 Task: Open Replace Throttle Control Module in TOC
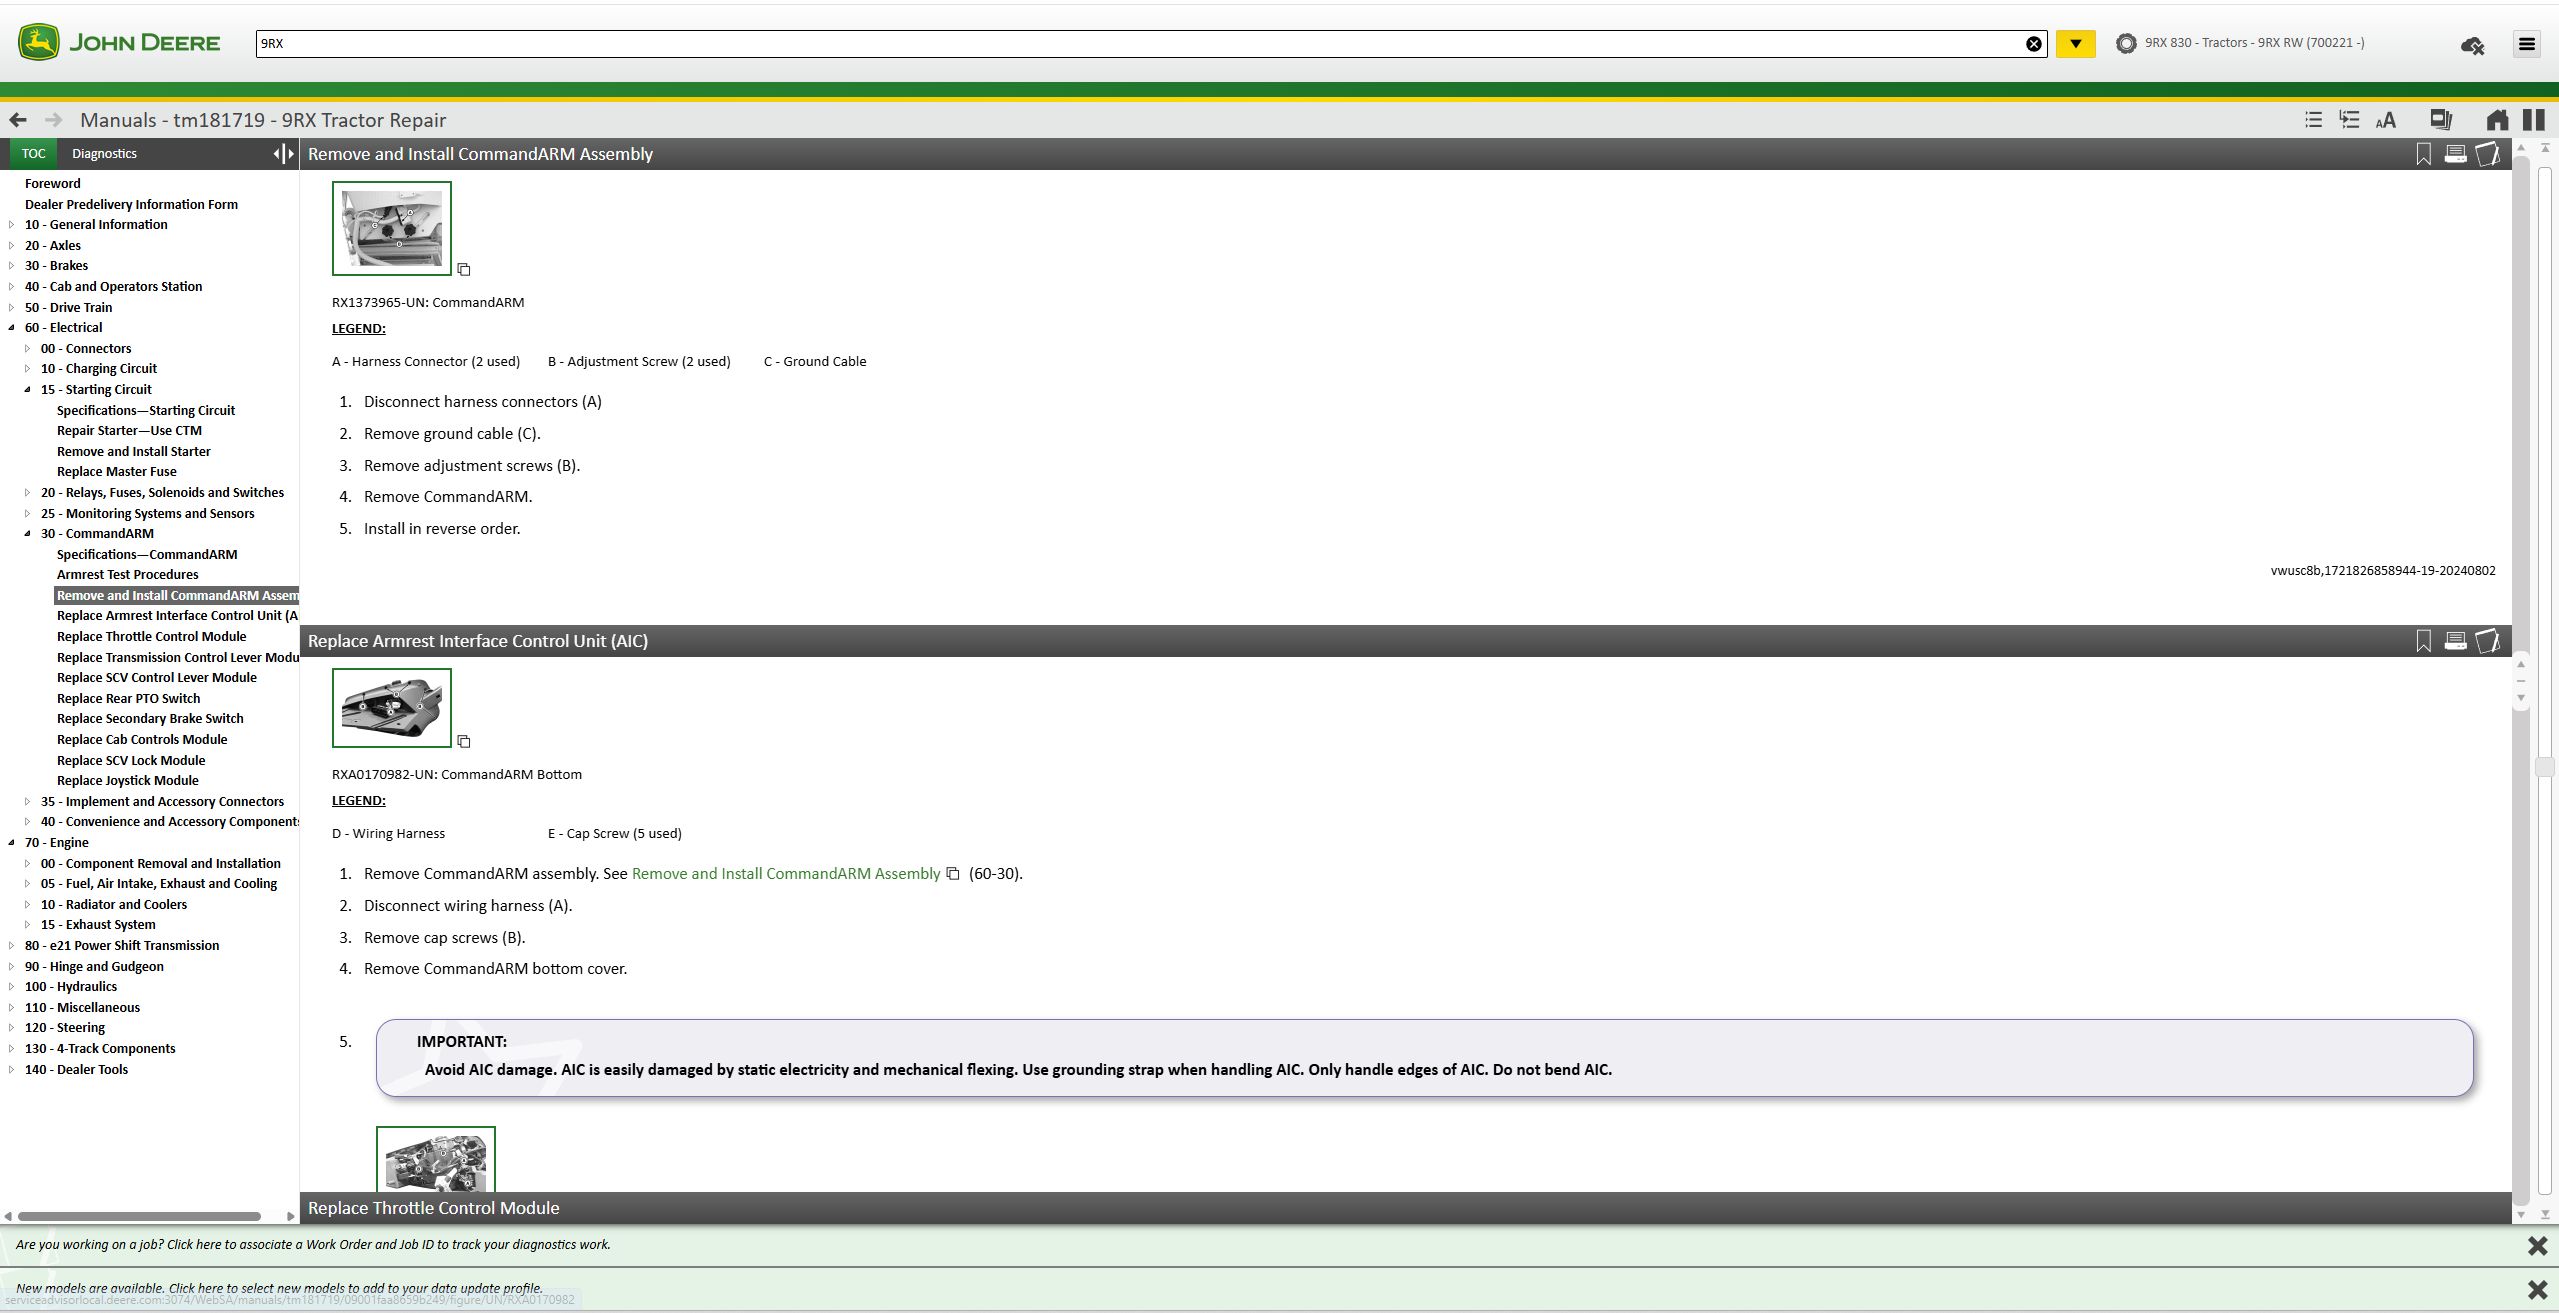point(151,636)
